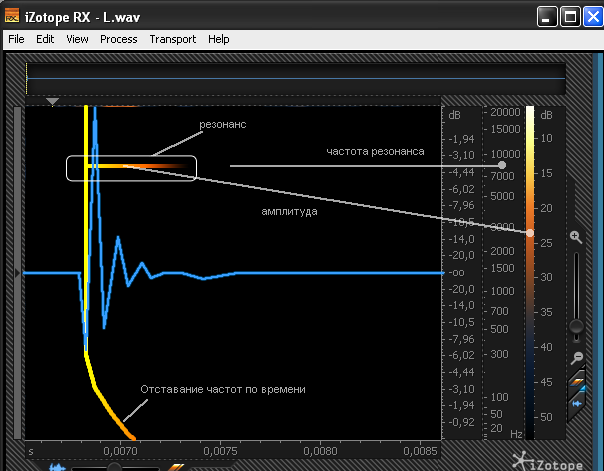The image size is (604, 471).
Task: Click the bottom spectrogram blend icon
Action: (176, 467)
